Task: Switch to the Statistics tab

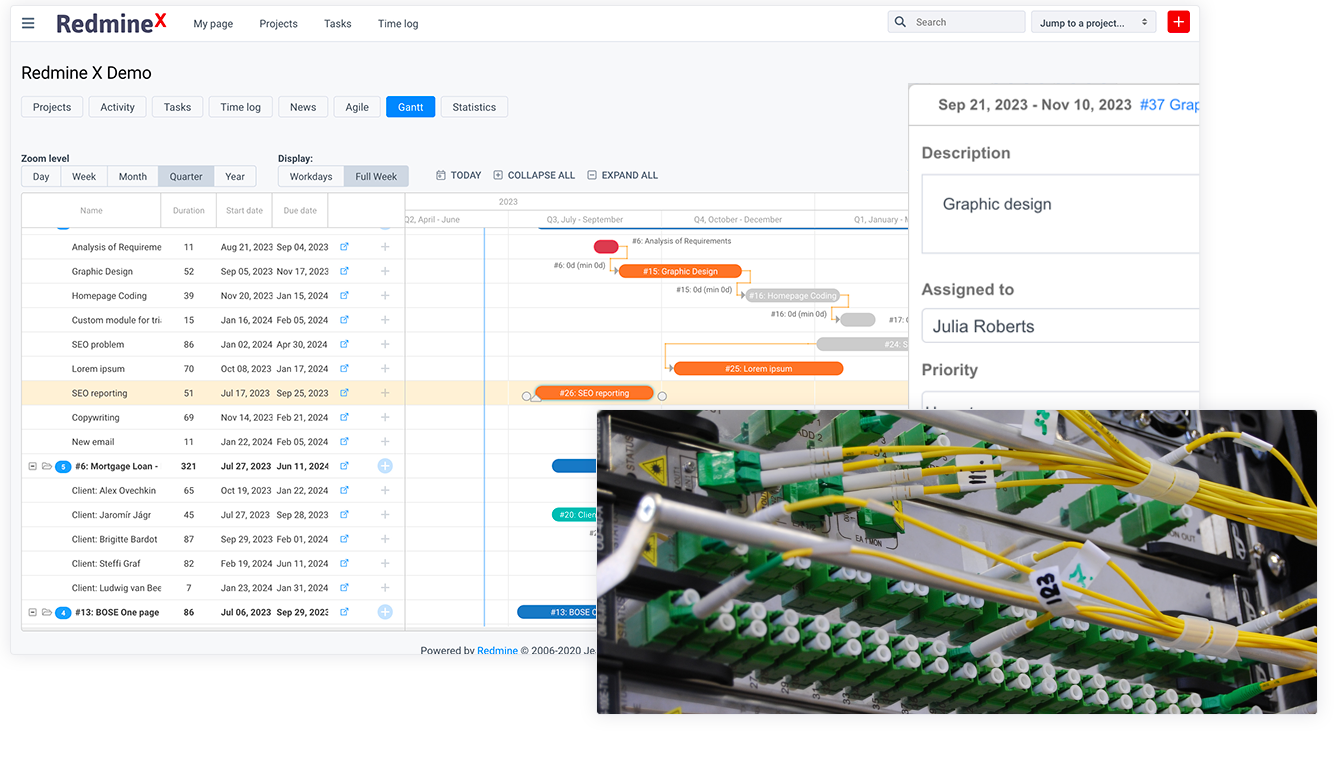Action: 474,107
